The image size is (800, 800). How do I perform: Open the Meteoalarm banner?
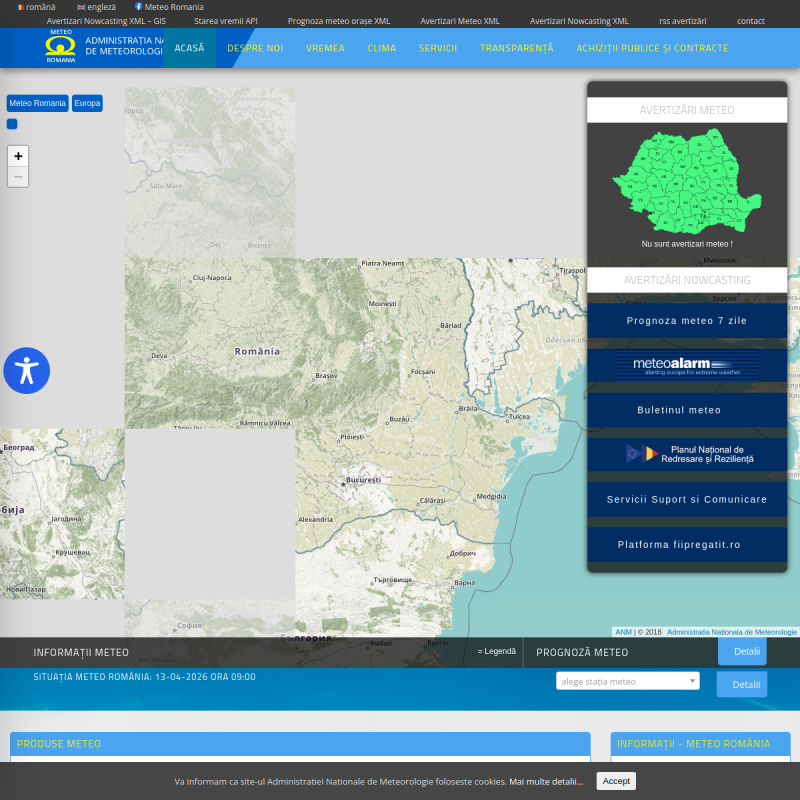(687, 365)
